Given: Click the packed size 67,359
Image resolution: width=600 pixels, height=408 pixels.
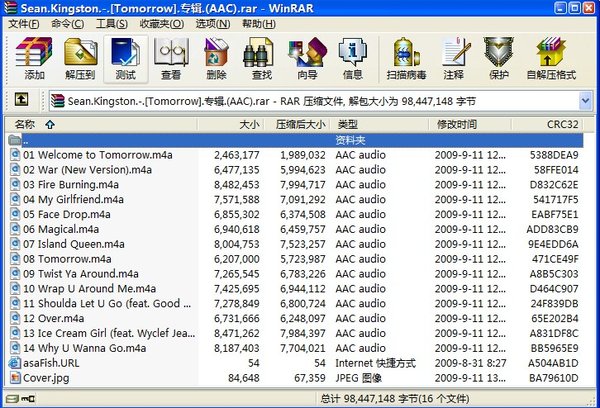Looking at the screenshot, I should 310,378.
